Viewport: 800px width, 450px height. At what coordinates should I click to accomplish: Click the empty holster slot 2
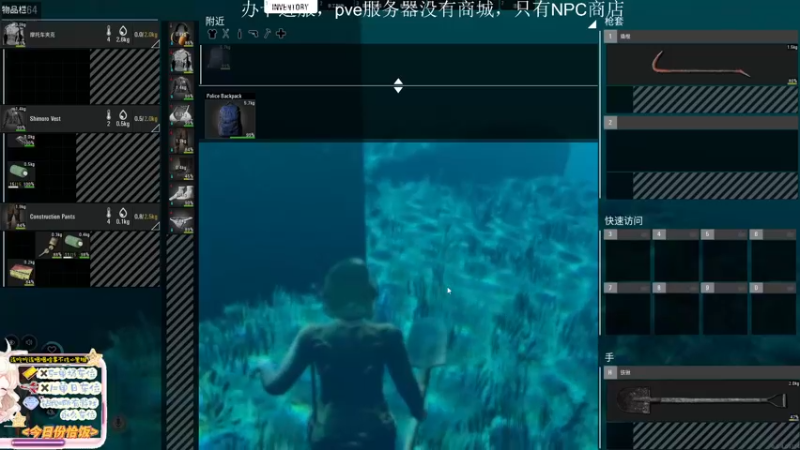[x=702, y=151]
